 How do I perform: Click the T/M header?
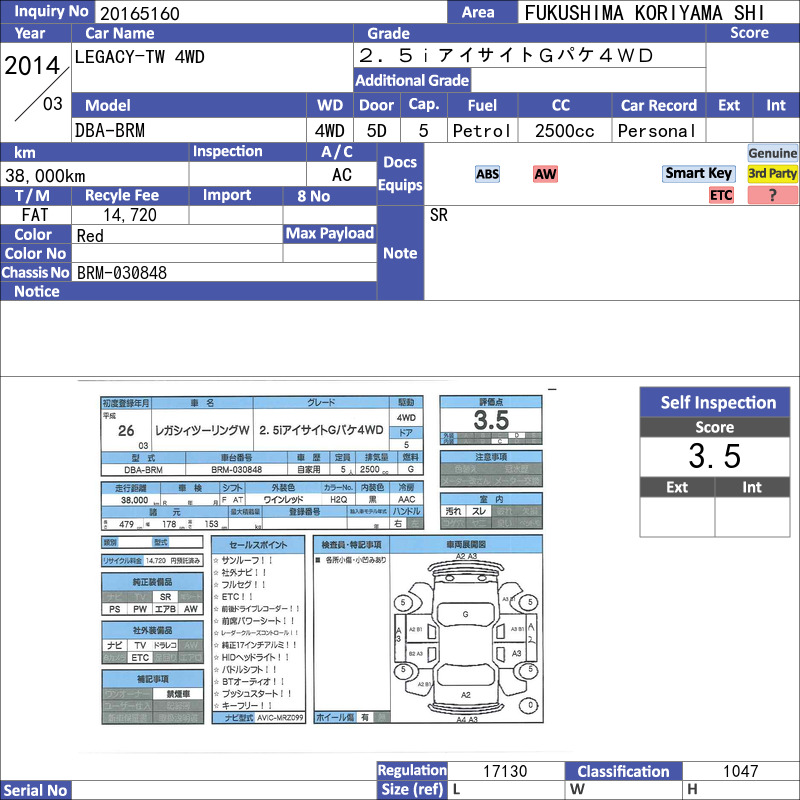coord(35,195)
